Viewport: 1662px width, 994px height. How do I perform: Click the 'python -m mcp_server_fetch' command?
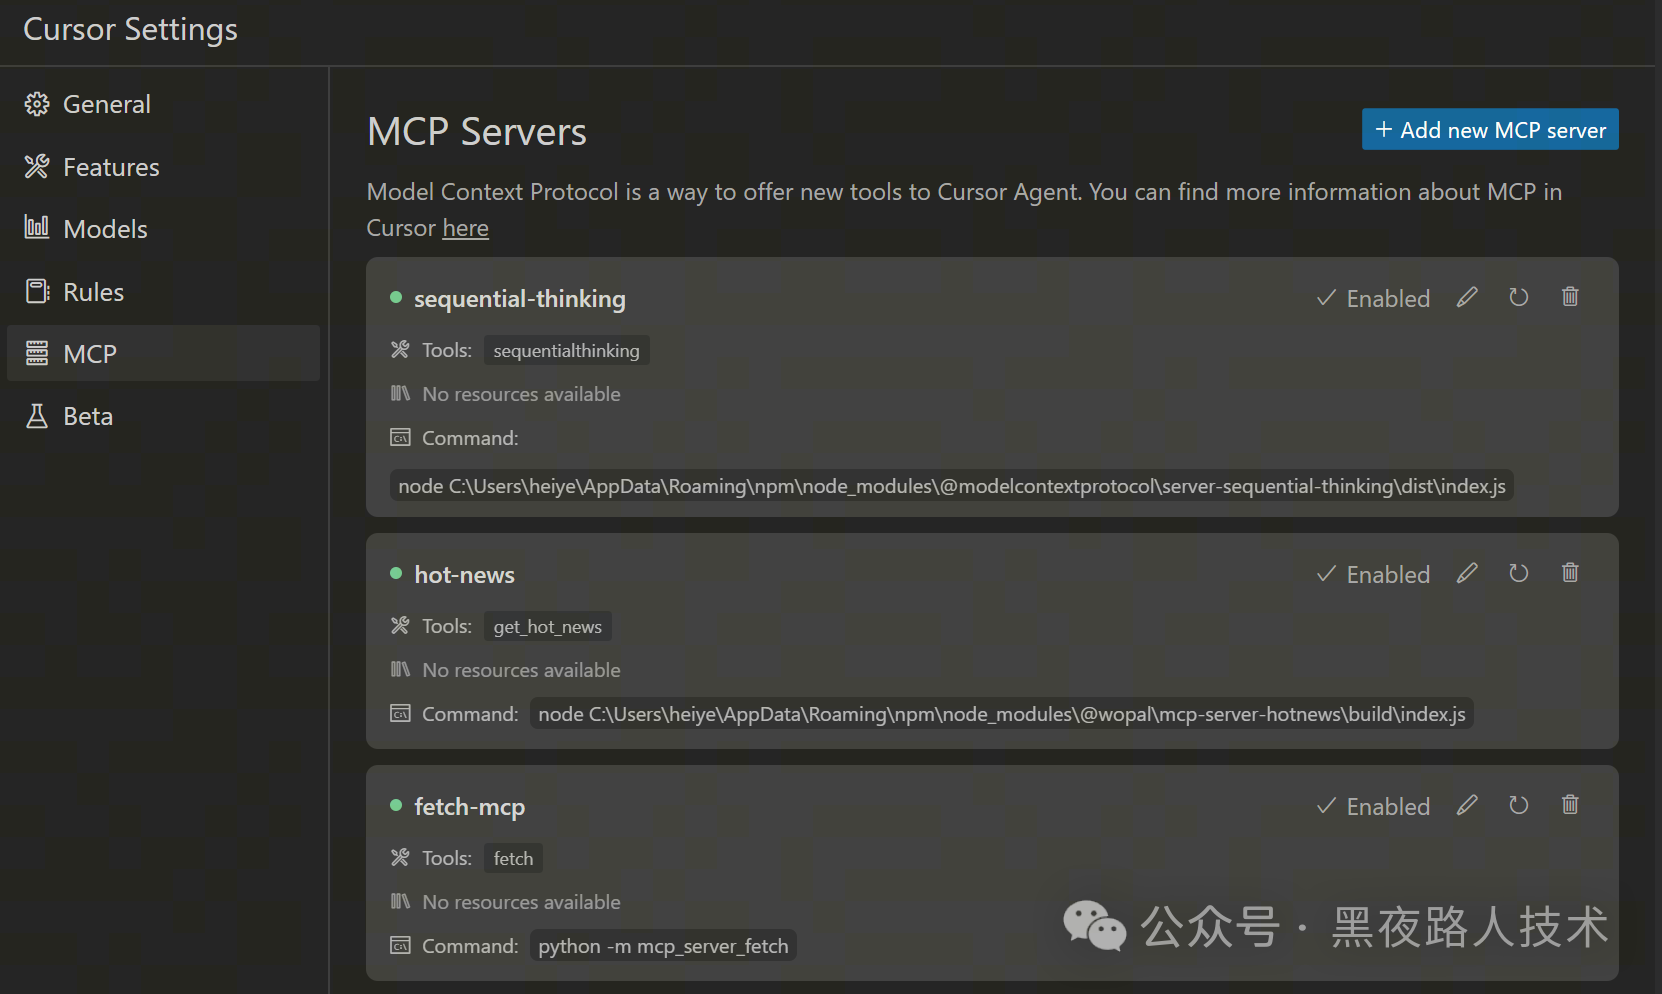pos(663,946)
